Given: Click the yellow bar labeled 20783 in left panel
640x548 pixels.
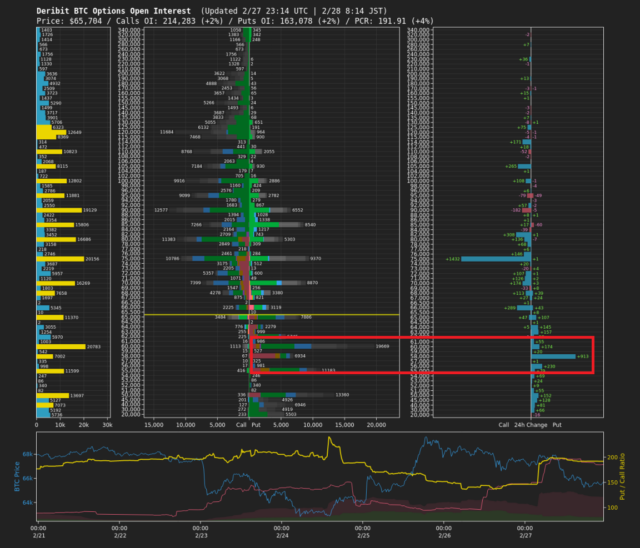Looking at the screenshot, I should 61,346.
